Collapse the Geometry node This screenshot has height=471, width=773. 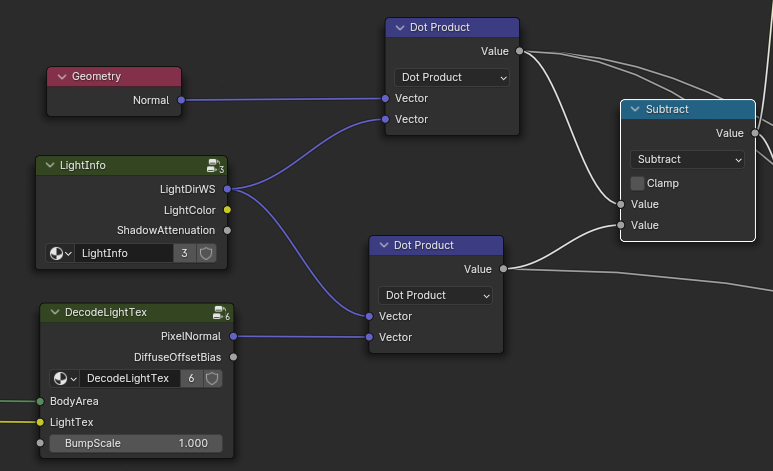click(x=62, y=76)
